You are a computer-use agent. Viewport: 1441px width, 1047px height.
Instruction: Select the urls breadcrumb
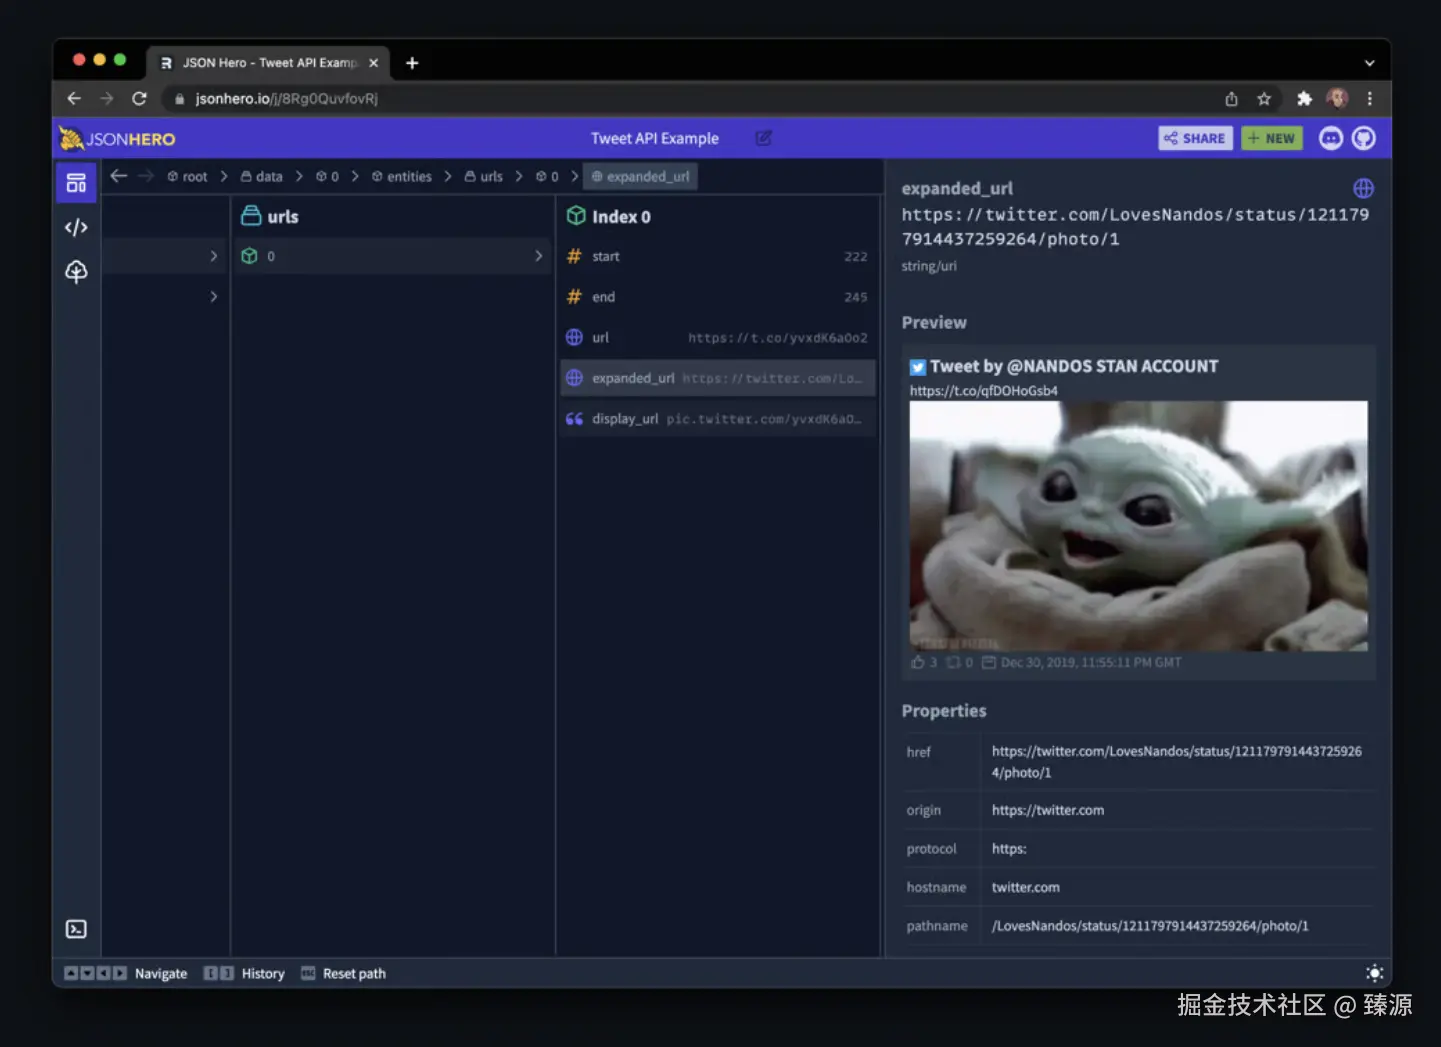pos(484,176)
